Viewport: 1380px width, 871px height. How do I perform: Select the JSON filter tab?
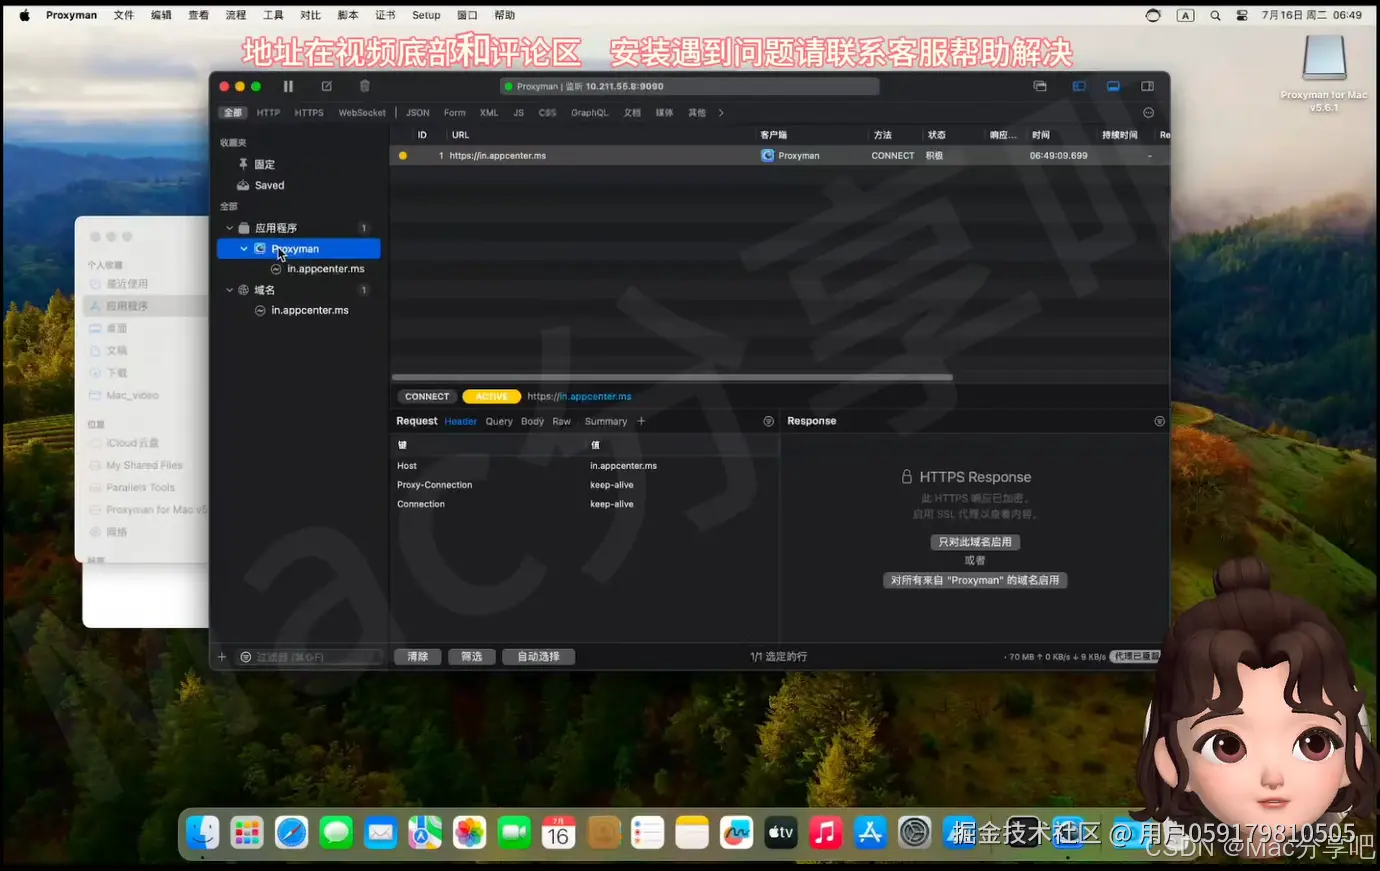418,113
